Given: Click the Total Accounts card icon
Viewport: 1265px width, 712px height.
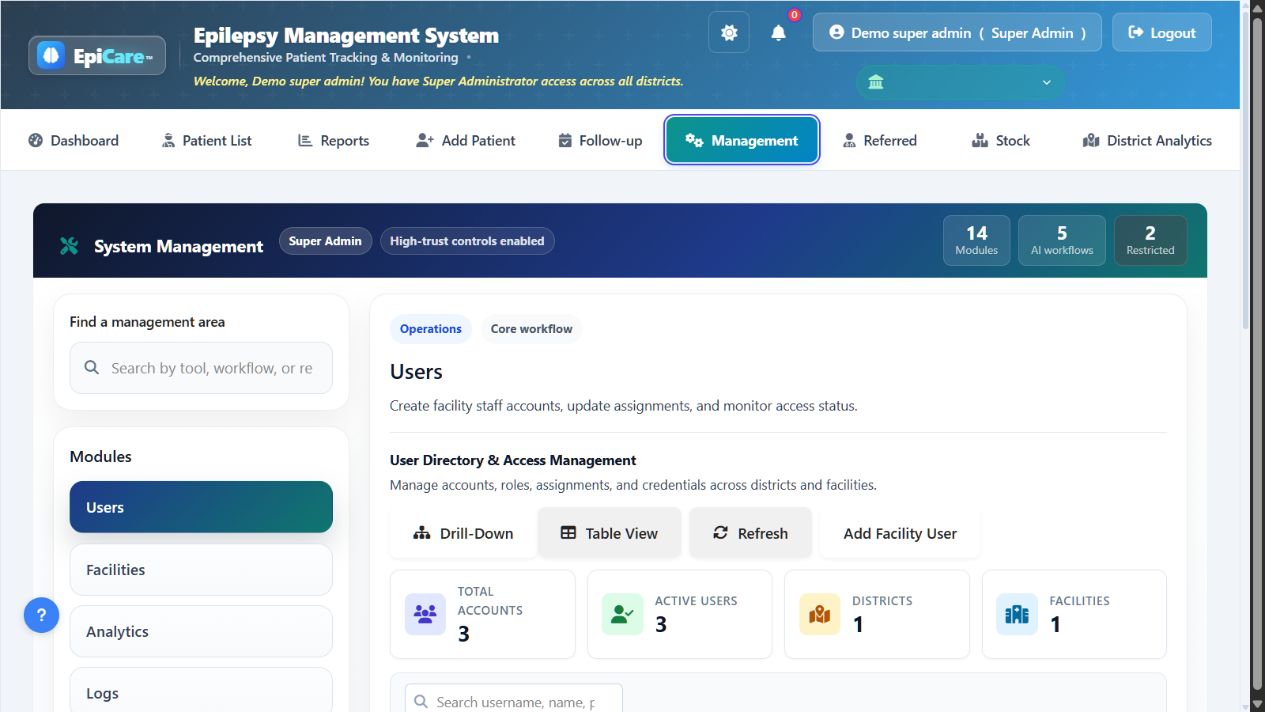Looking at the screenshot, I should click(x=426, y=614).
